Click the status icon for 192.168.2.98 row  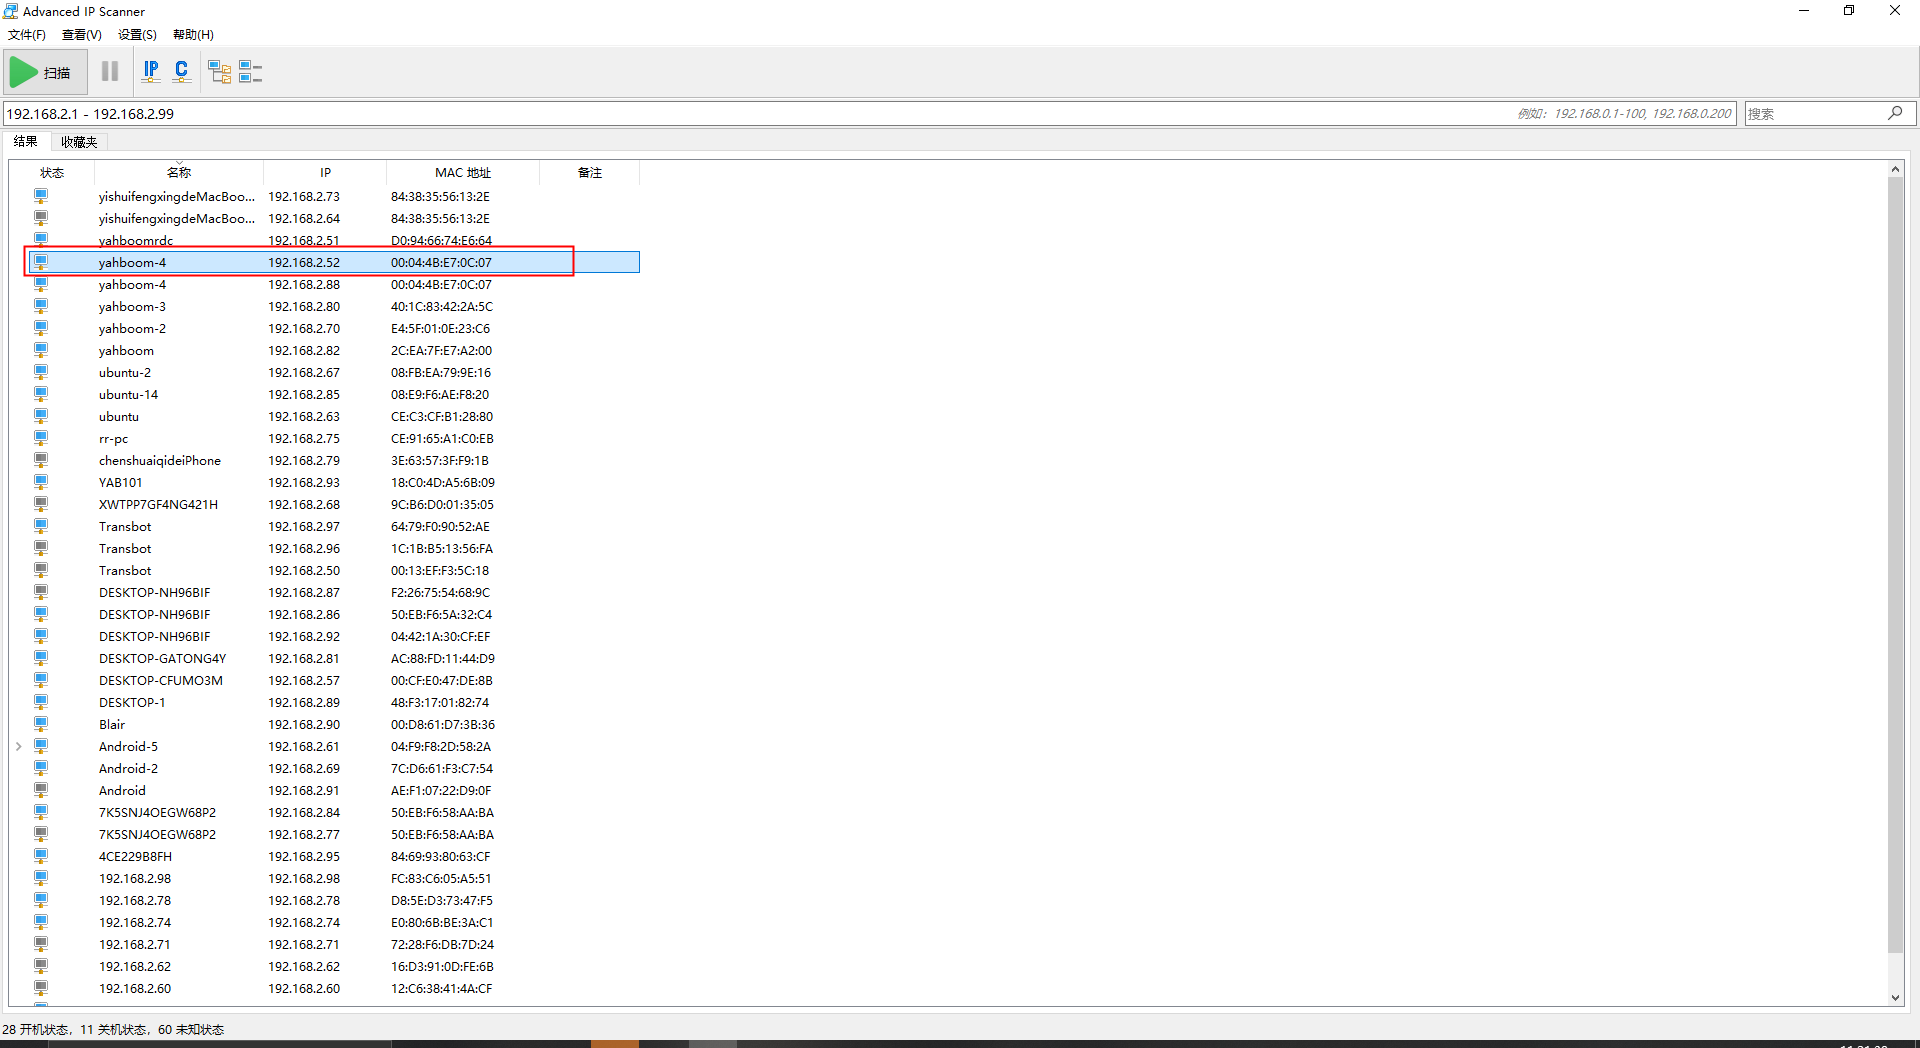[41, 878]
